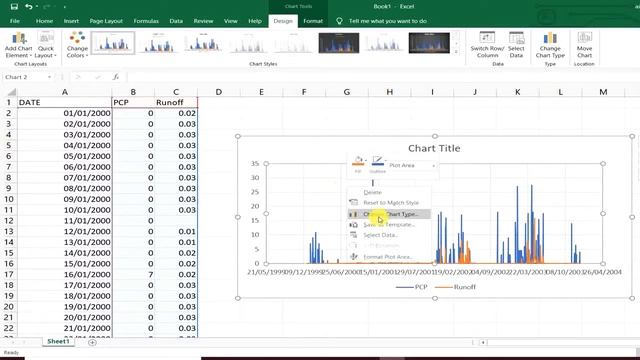Select column M header
The image size is (640, 360).
coord(603,92)
